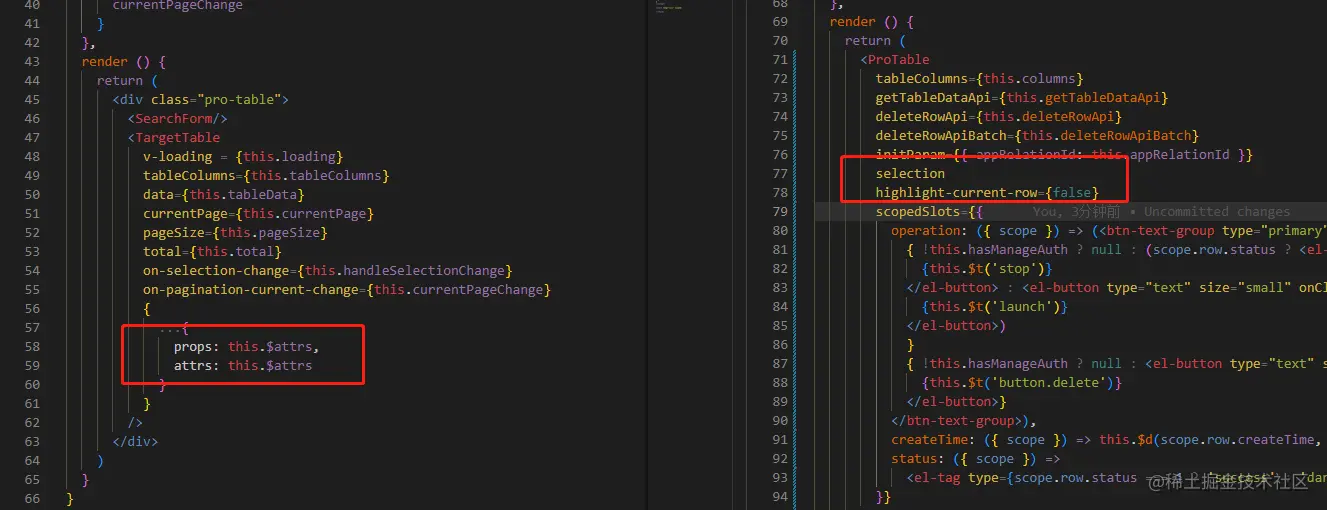Click 'tableColumns={this.tableColumns}' in left editor

point(266,175)
